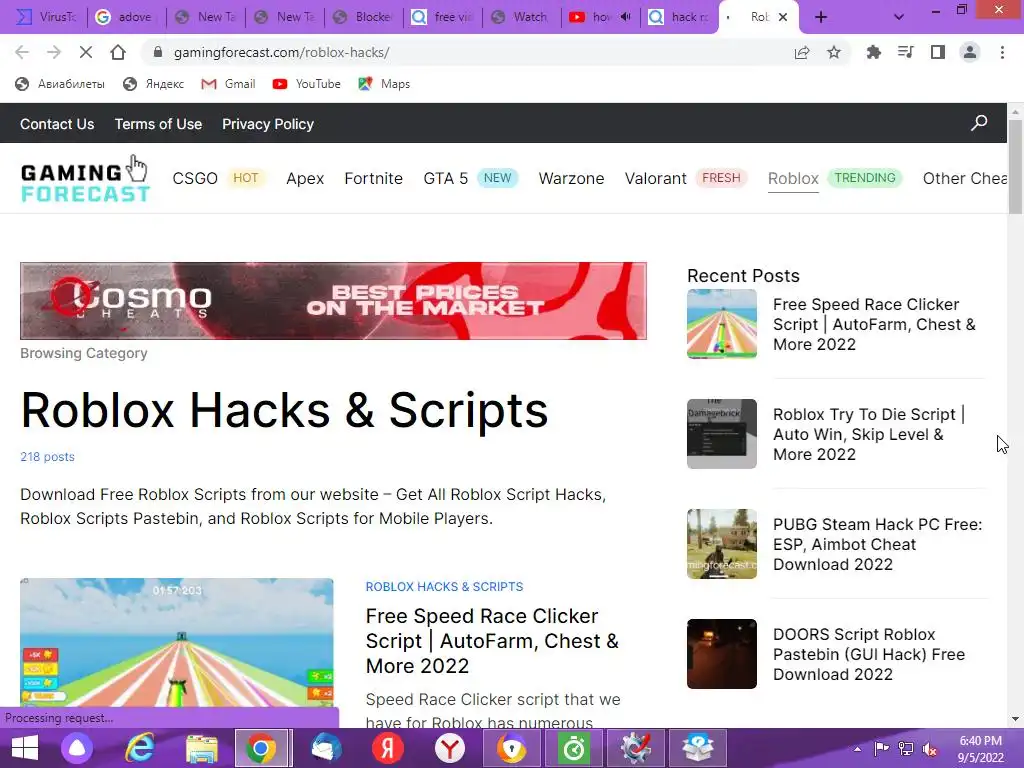1024x768 pixels.
Task: Open Chrome extensions puzzle icon
Action: (873, 52)
